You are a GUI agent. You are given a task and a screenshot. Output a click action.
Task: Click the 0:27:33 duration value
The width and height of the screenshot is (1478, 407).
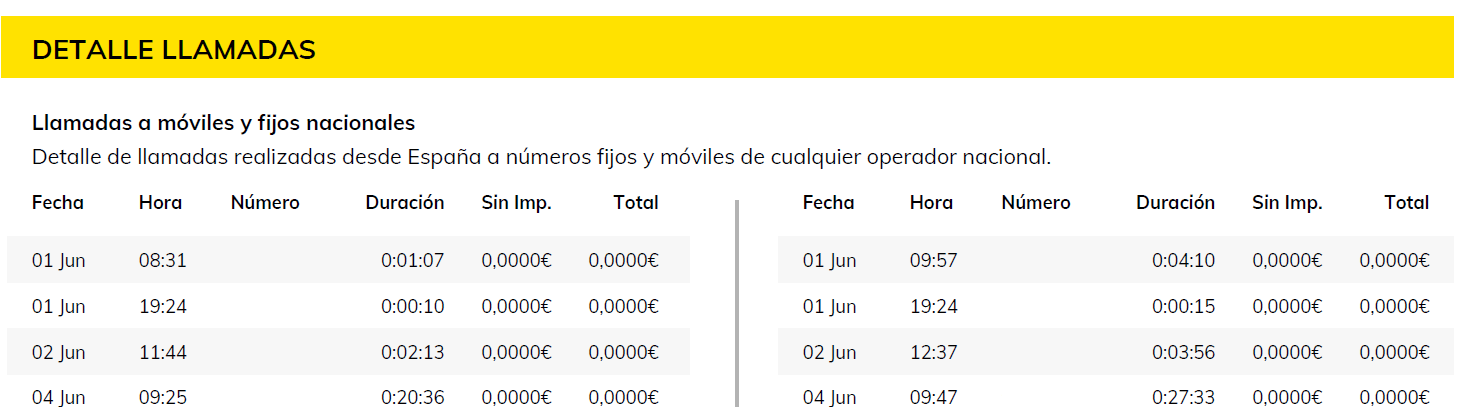(1184, 397)
